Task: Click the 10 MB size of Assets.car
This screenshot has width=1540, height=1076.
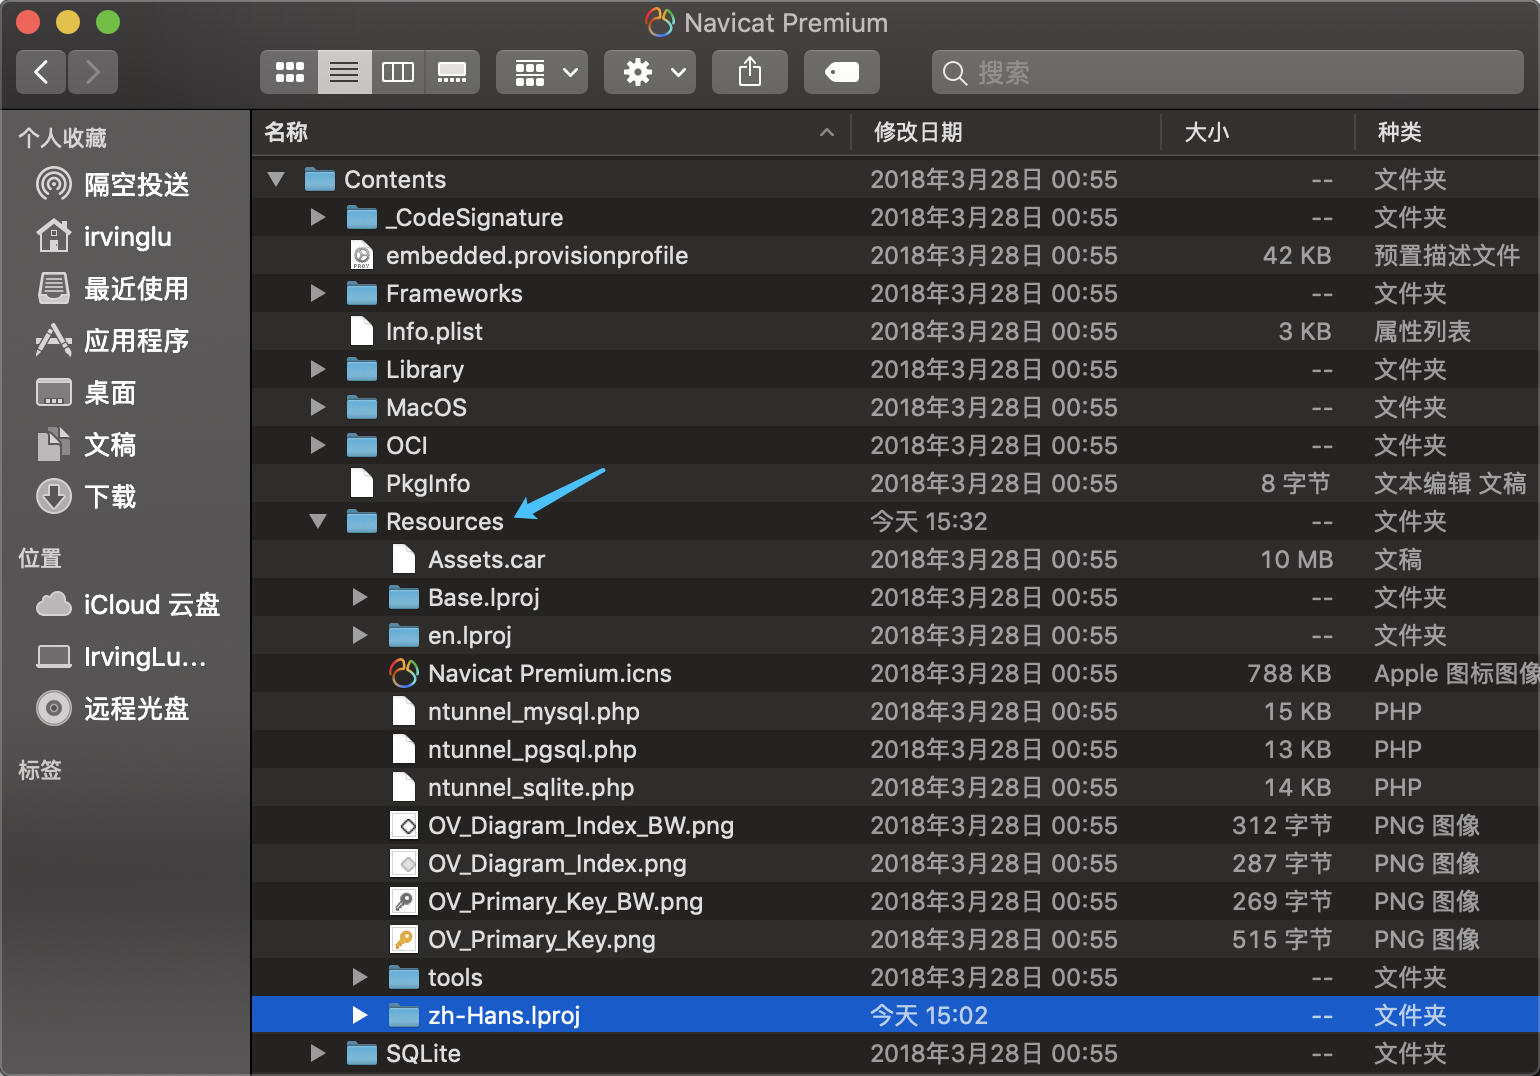Action: (x=1296, y=560)
